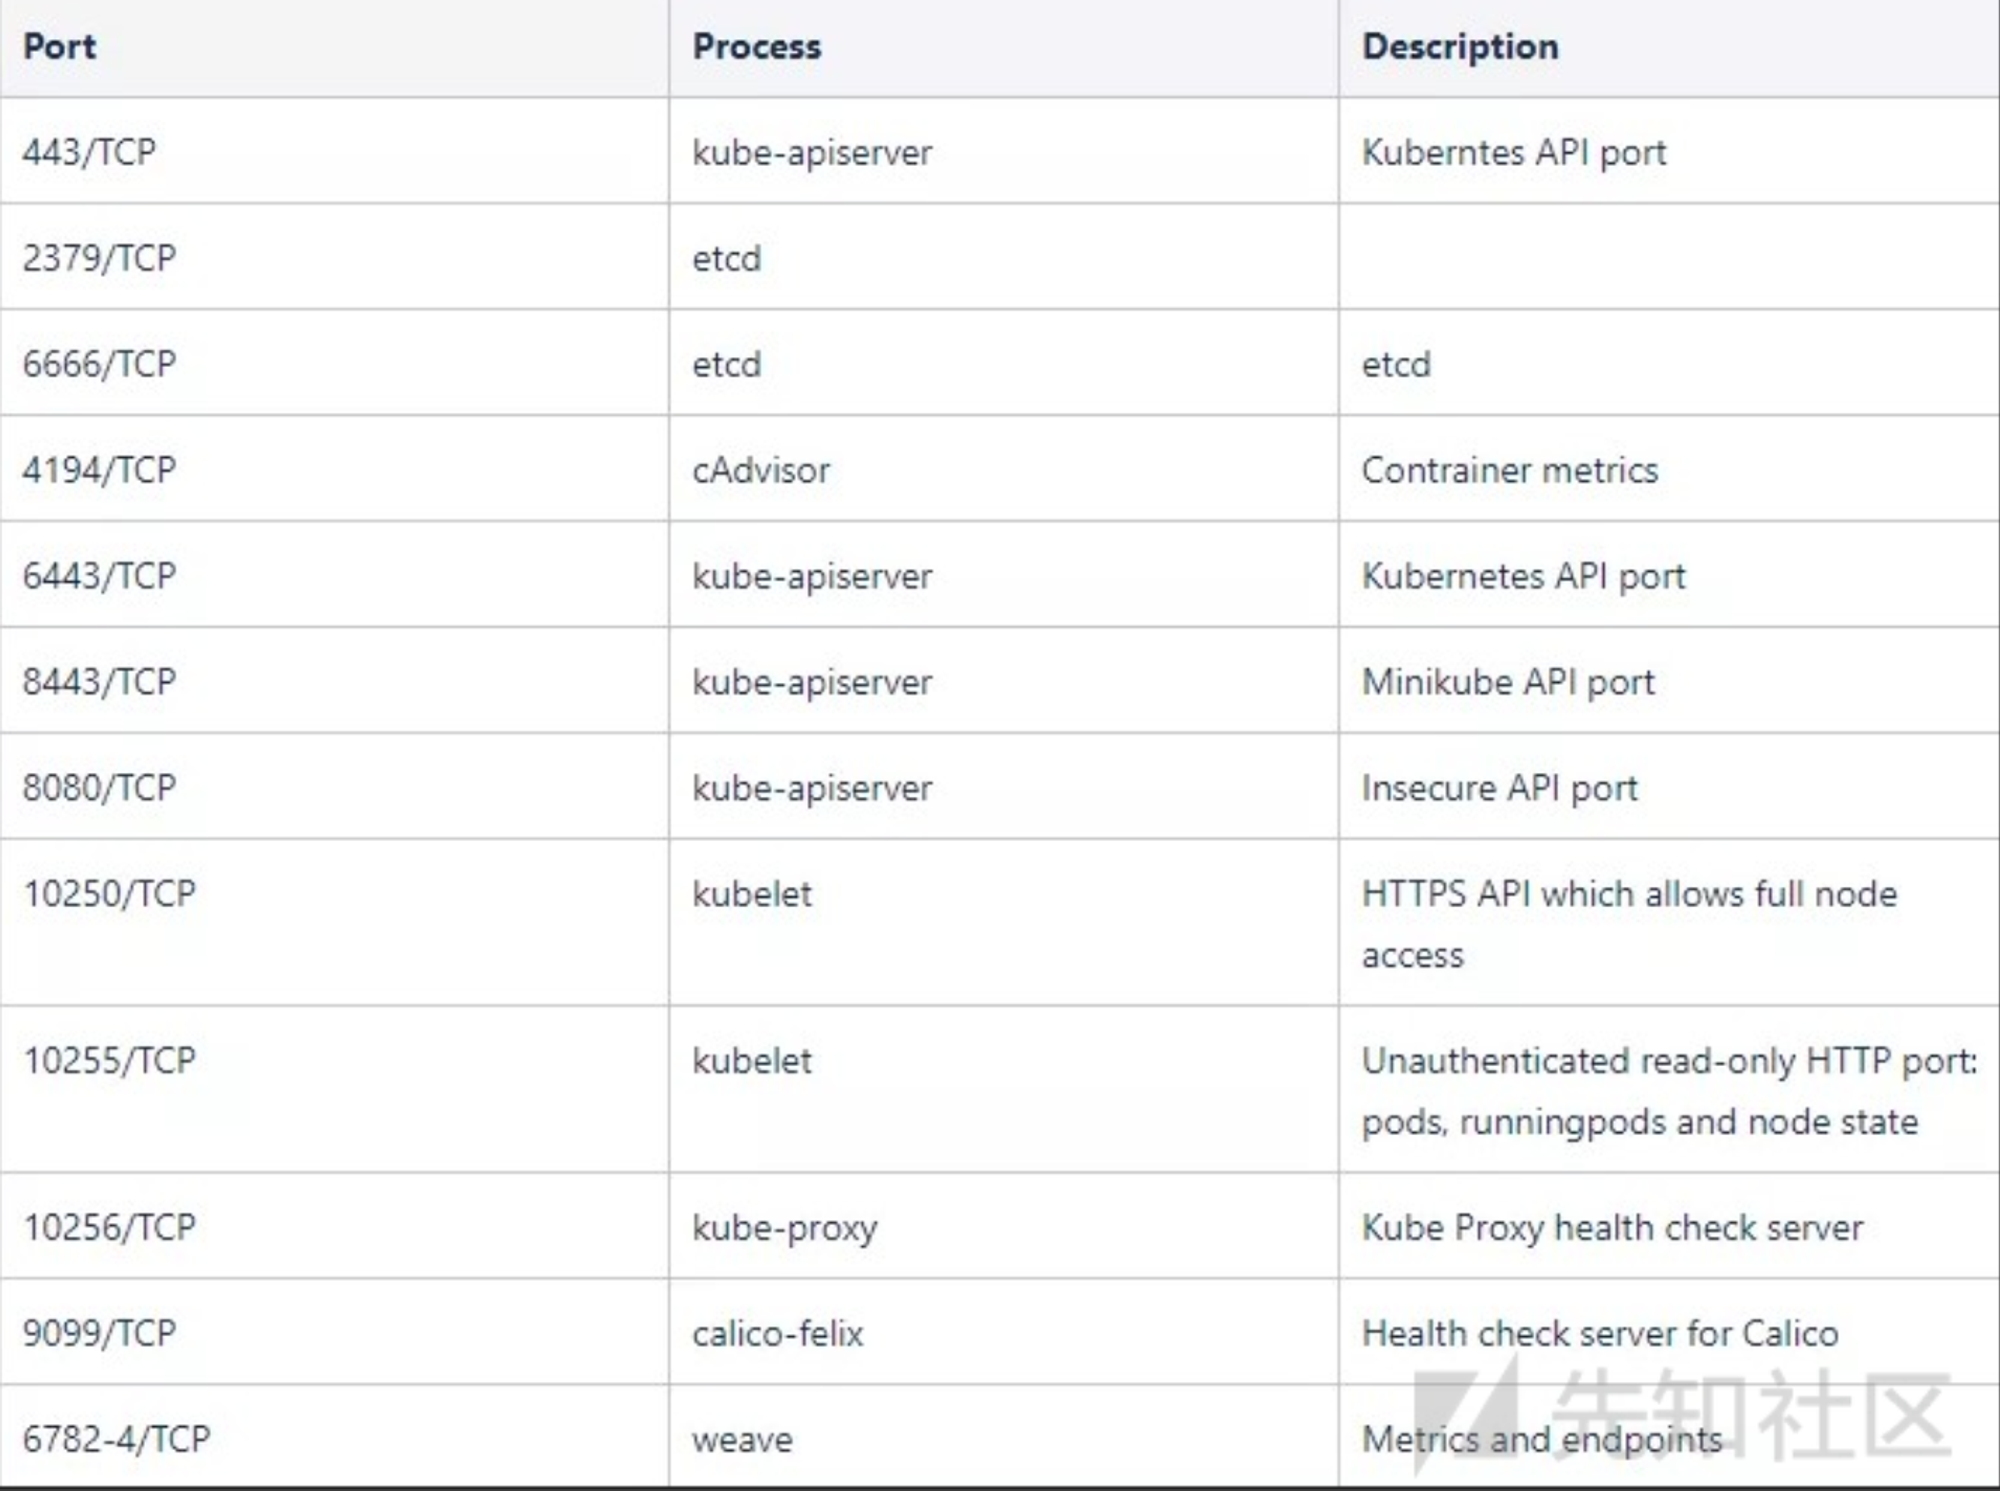
Task: Select the kube-proxy process cell
Action: pos(784,1228)
